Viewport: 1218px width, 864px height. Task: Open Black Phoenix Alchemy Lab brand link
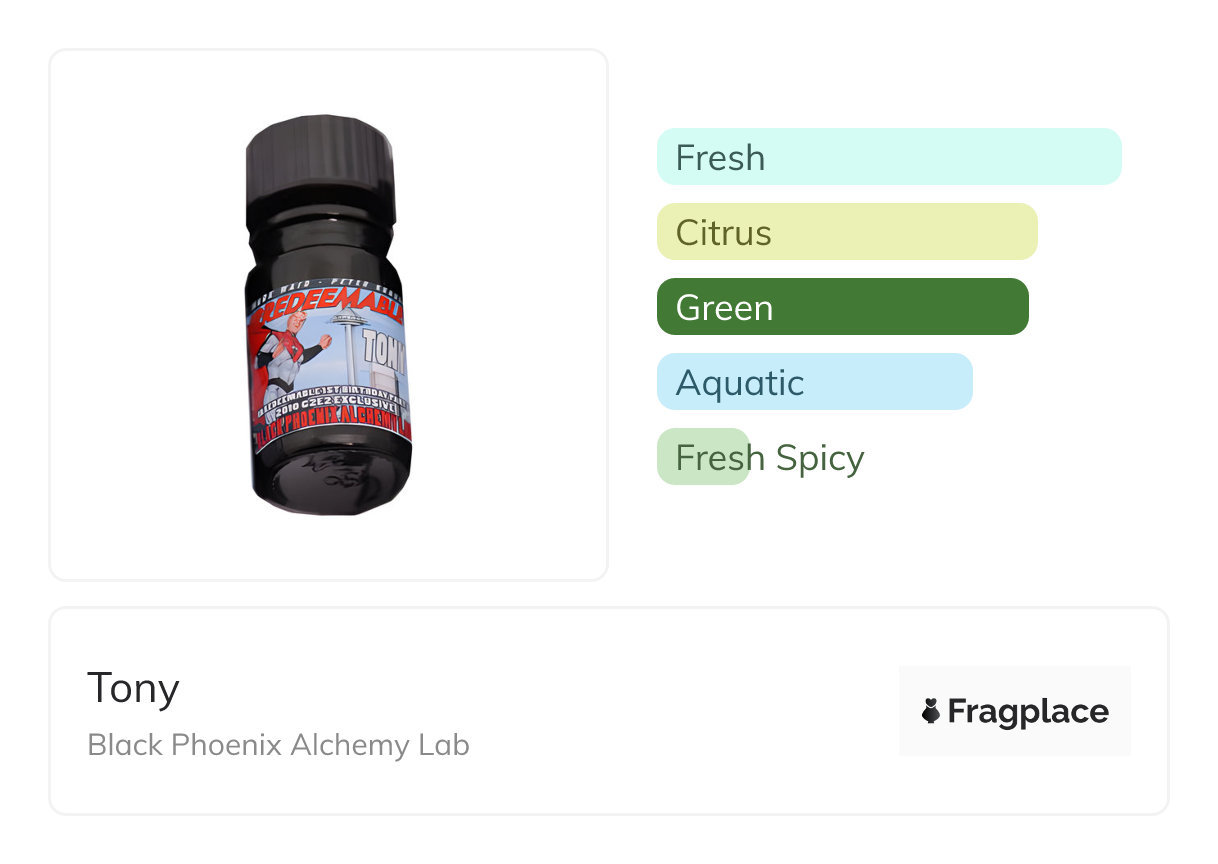pos(278,745)
